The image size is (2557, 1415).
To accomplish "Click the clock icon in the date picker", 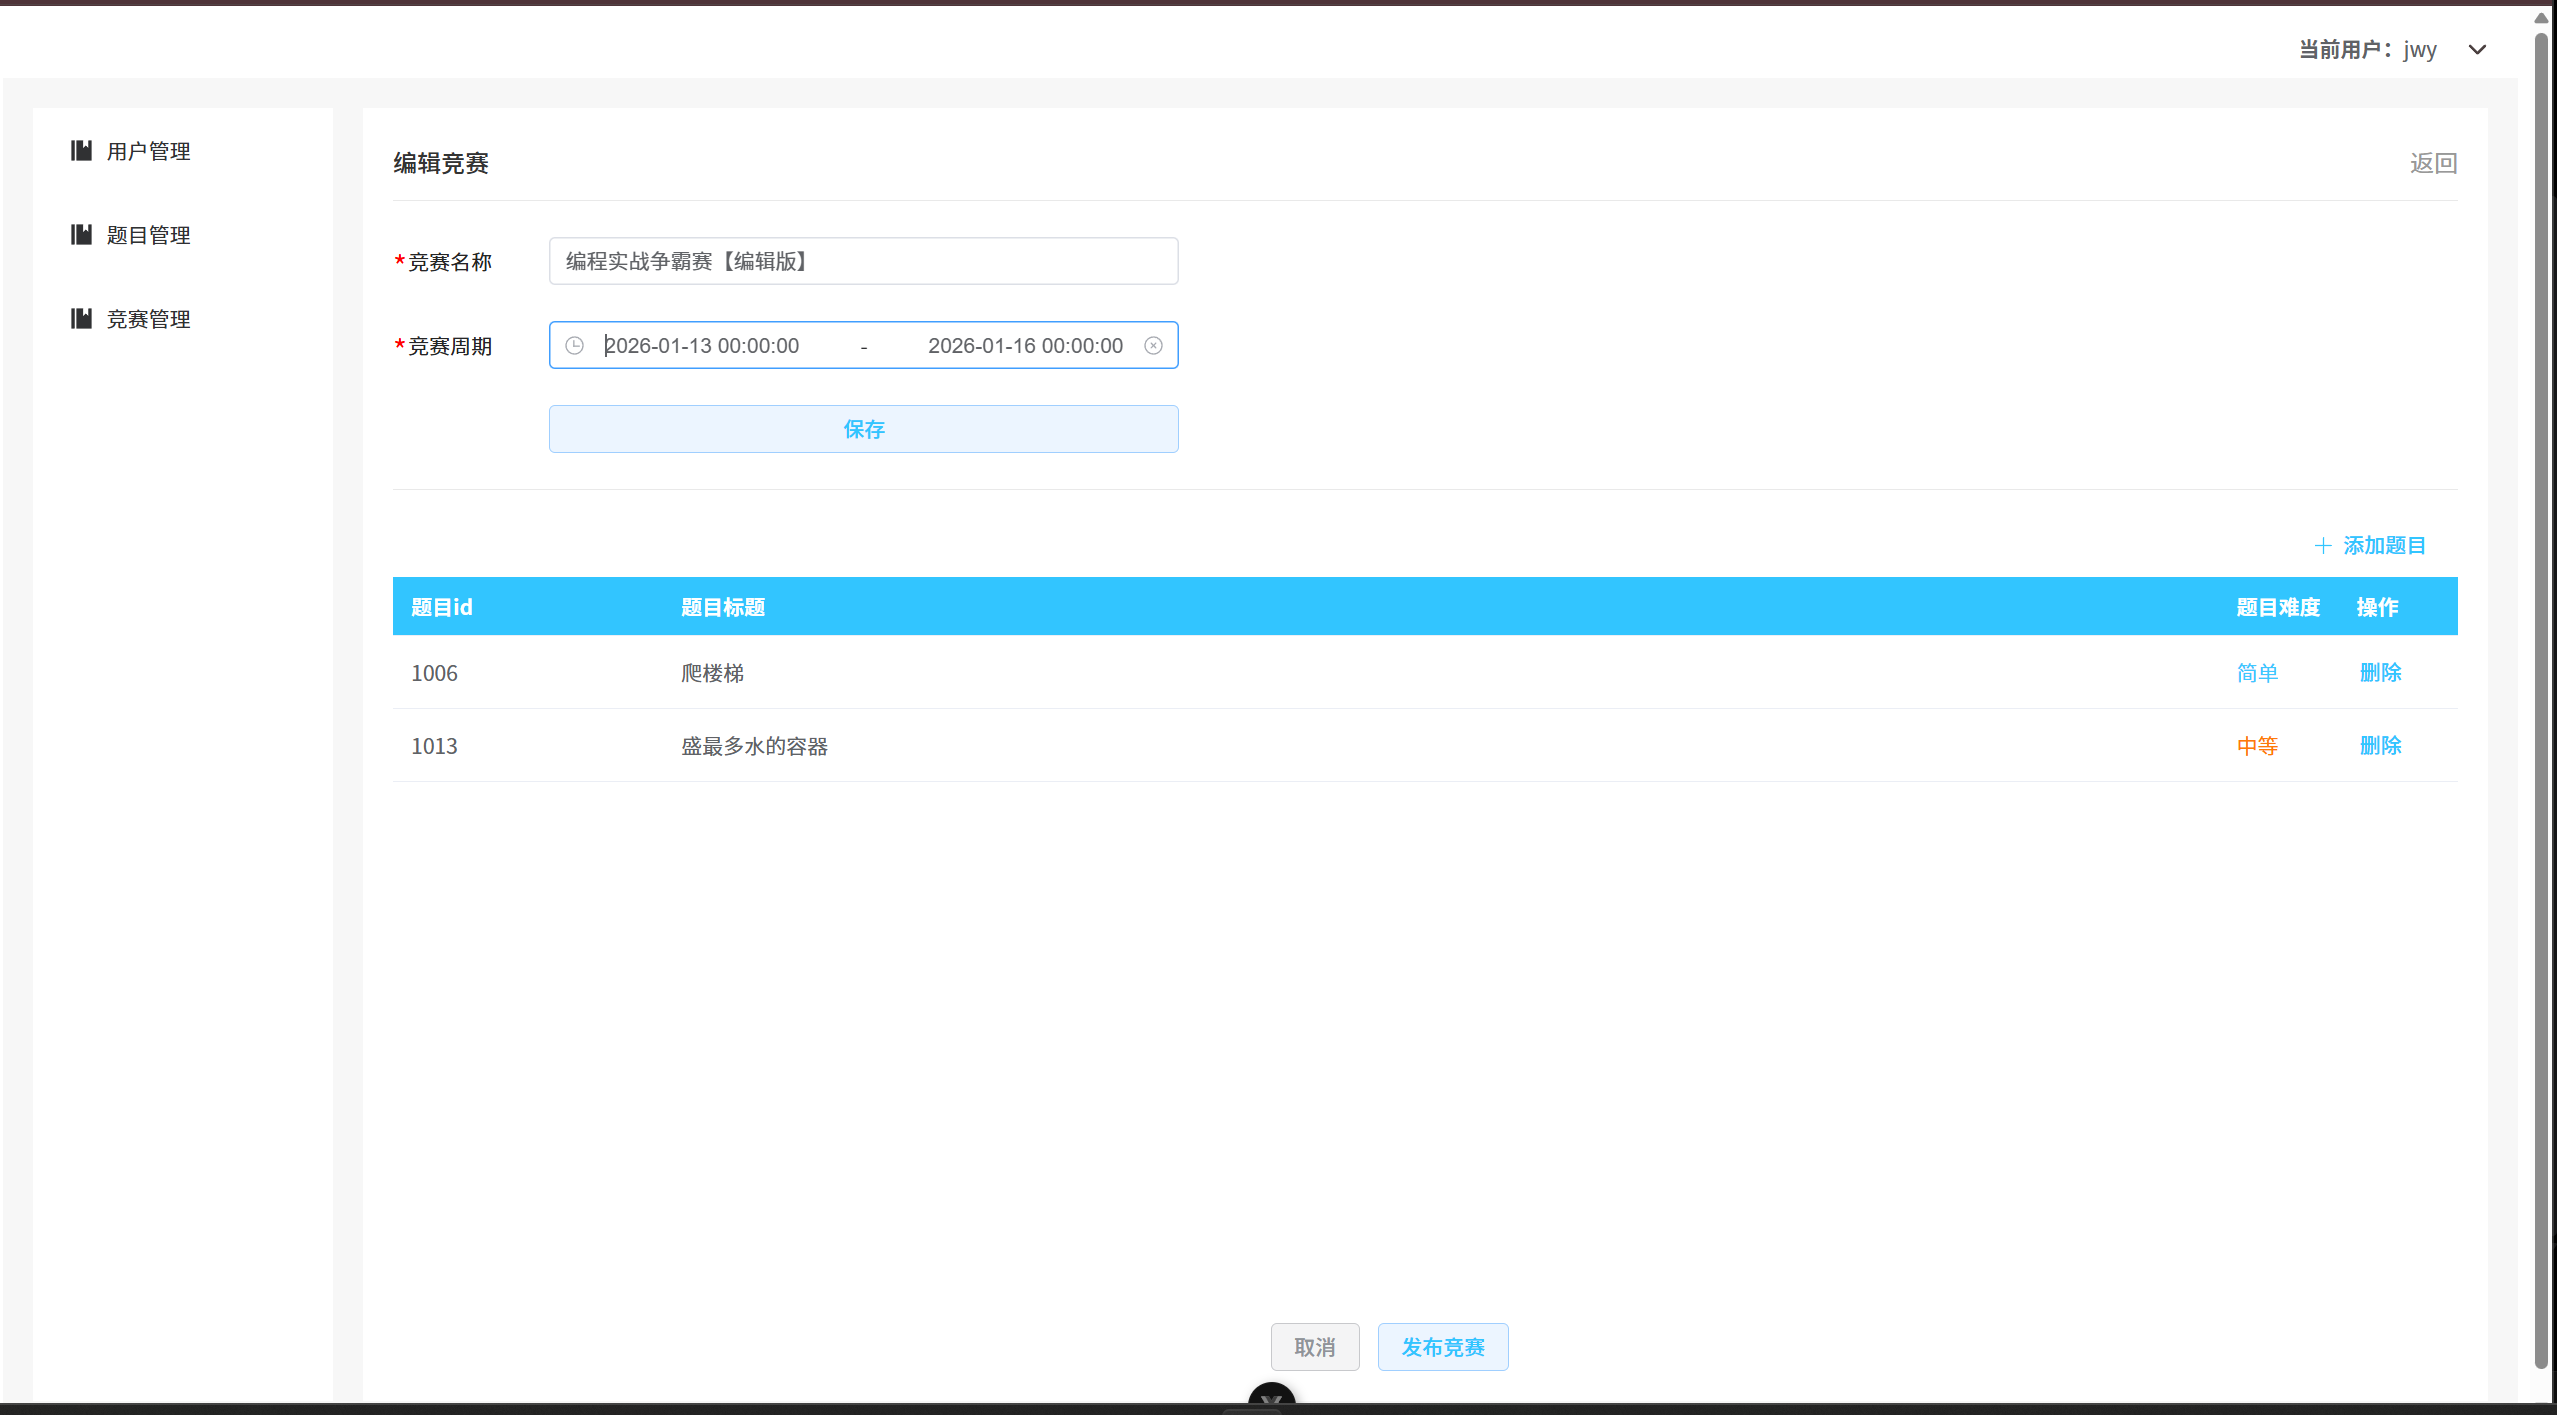I will point(575,345).
